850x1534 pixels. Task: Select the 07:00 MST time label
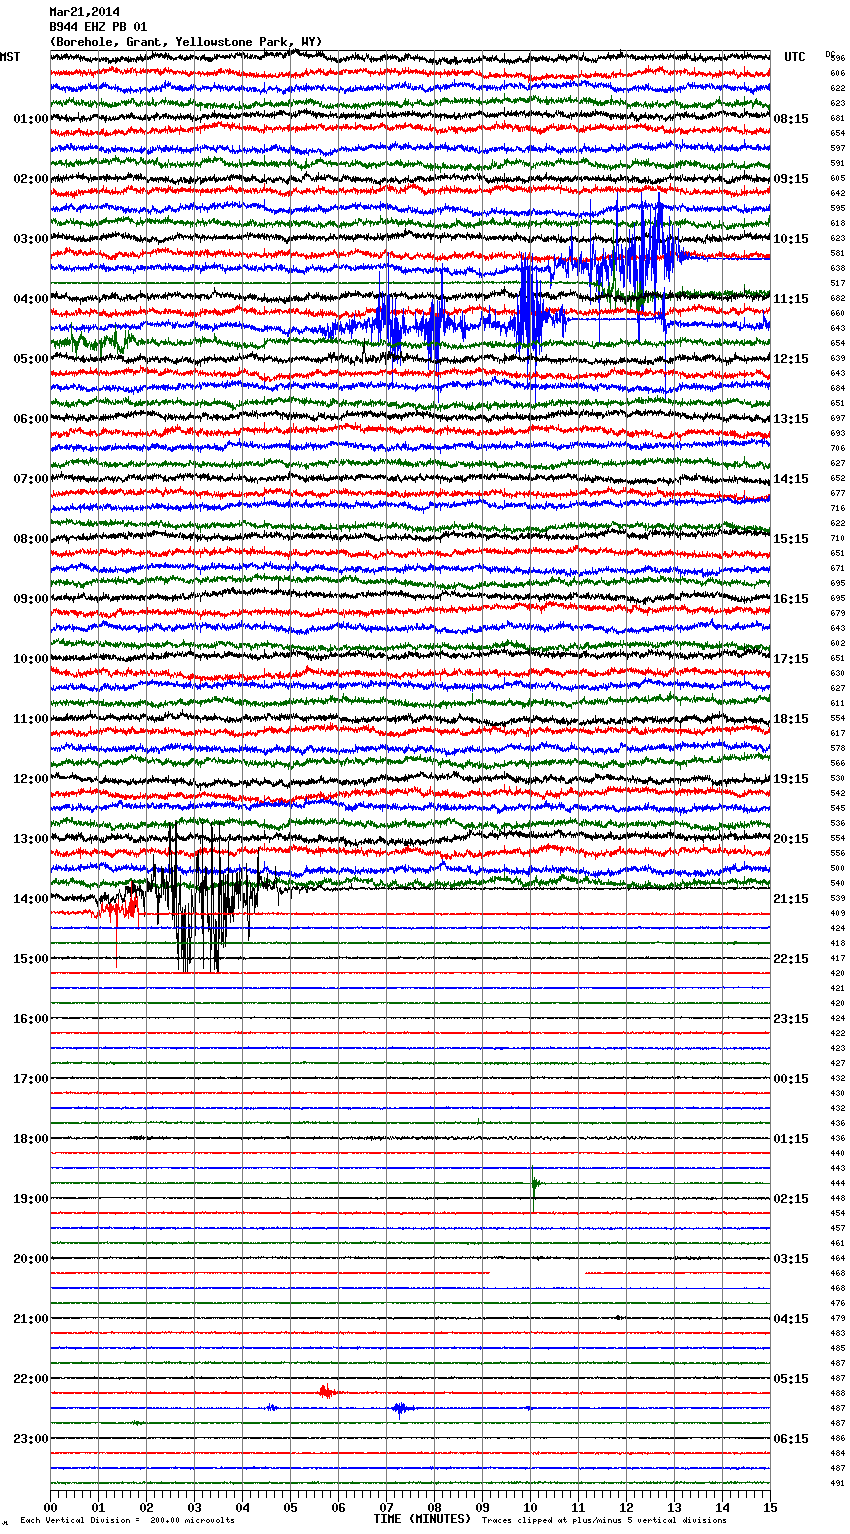[x=31, y=479]
